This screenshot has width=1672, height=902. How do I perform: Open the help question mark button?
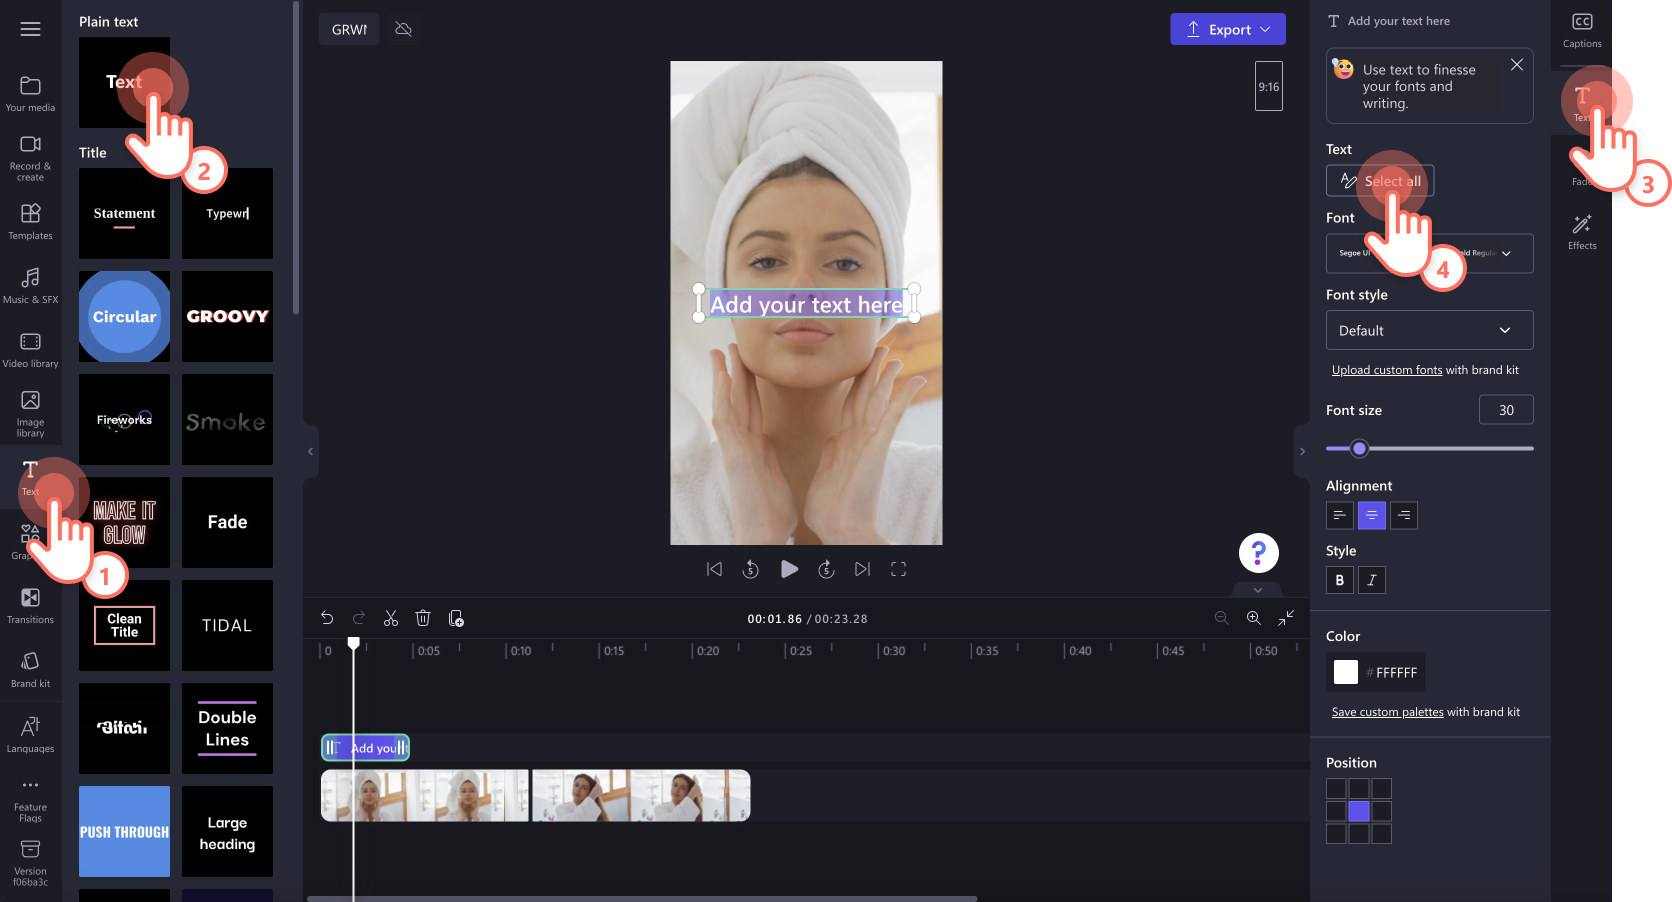point(1258,552)
